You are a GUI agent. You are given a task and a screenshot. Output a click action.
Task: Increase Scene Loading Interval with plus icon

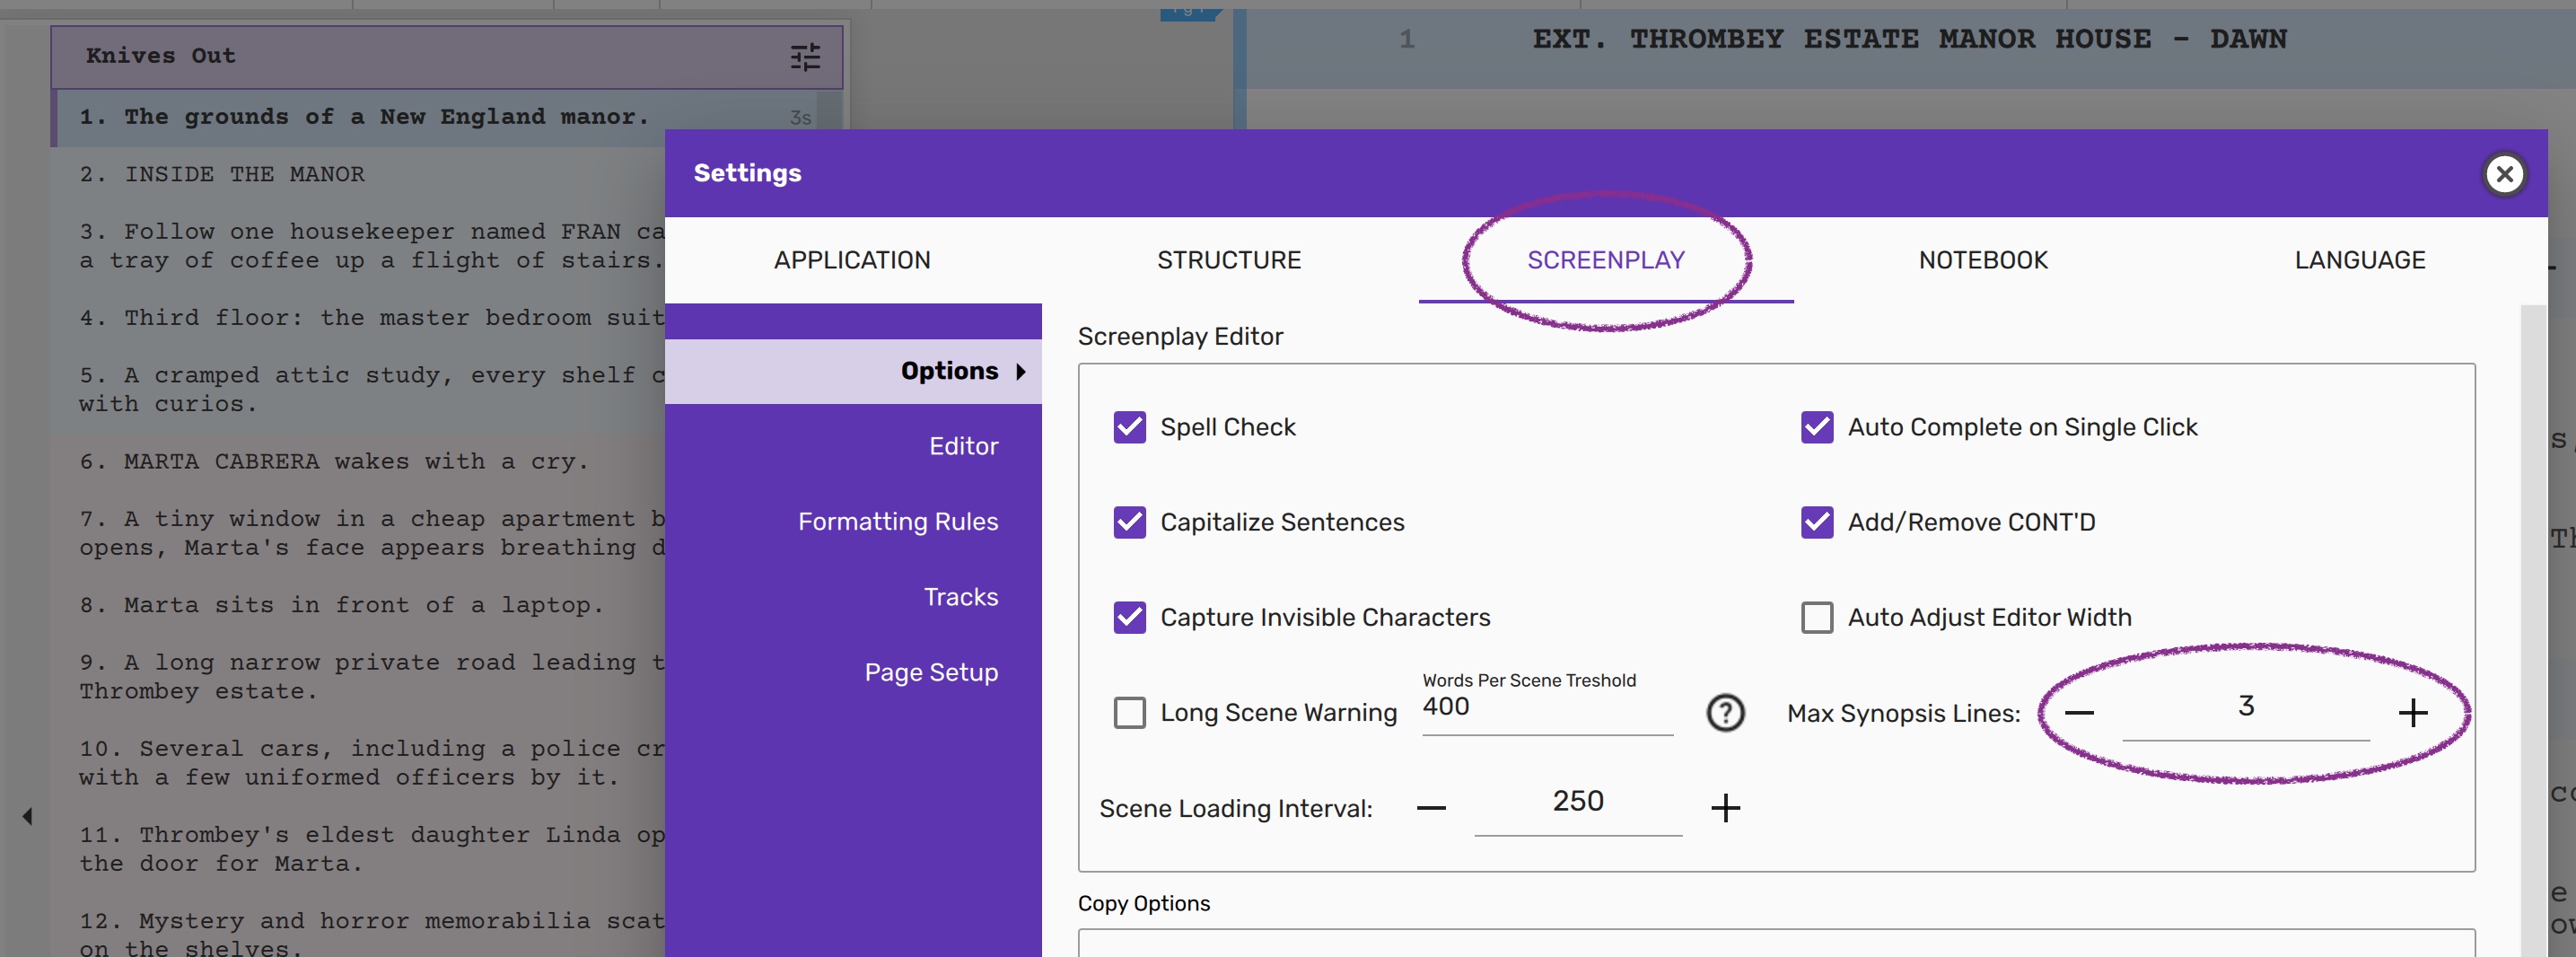point(1725,808)
